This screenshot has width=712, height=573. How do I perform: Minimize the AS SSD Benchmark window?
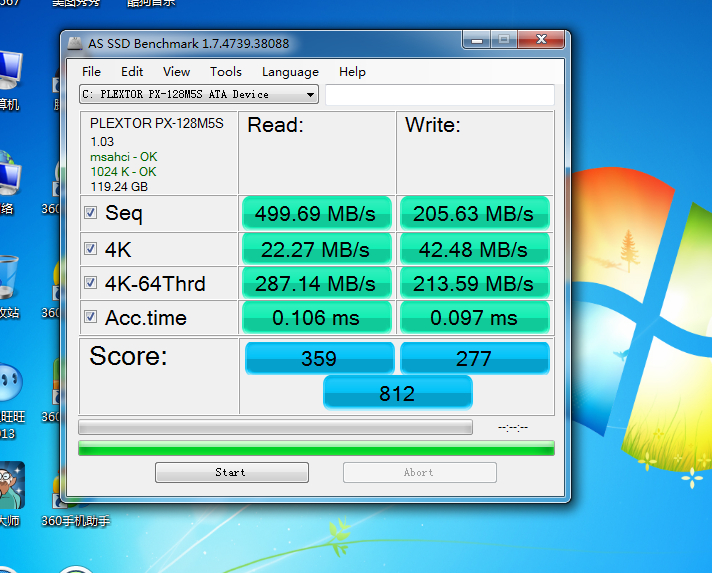pyautogui.click(x=476, y=40)
